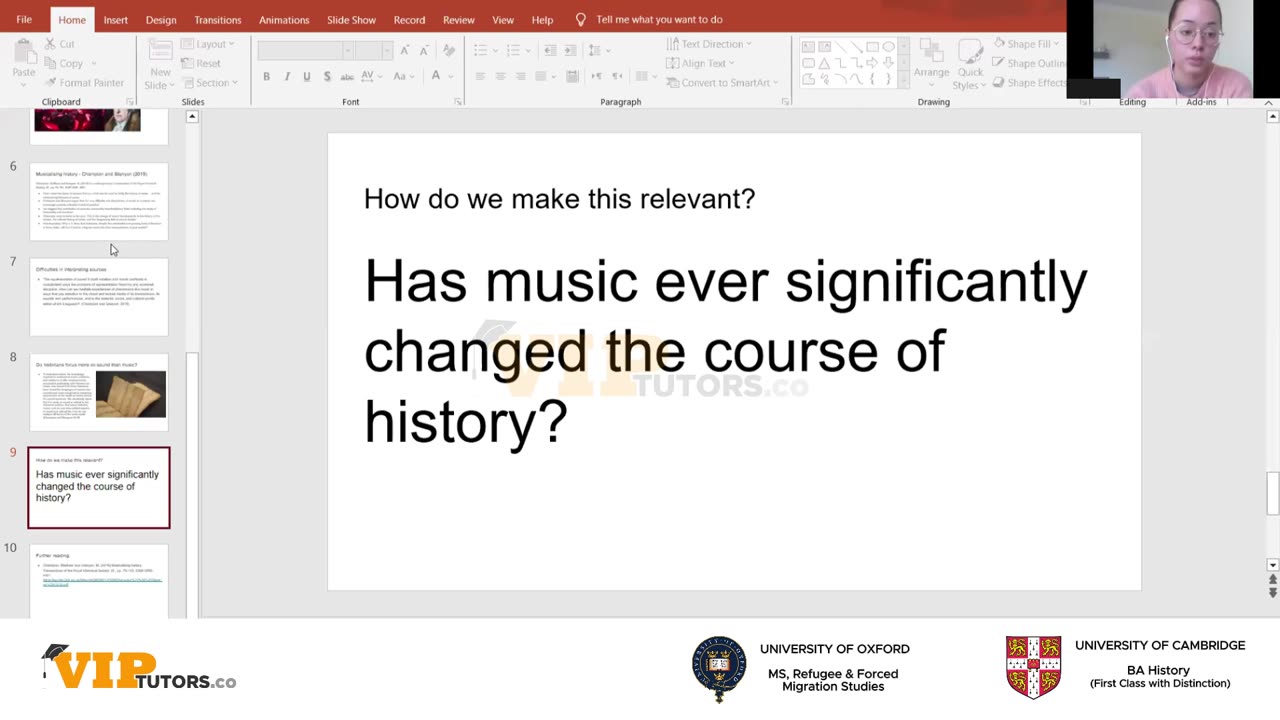Image resolution: width=1280 pixels, height=720 pixels.
Task: Switch to the Design tab
Action: point(161,19)
